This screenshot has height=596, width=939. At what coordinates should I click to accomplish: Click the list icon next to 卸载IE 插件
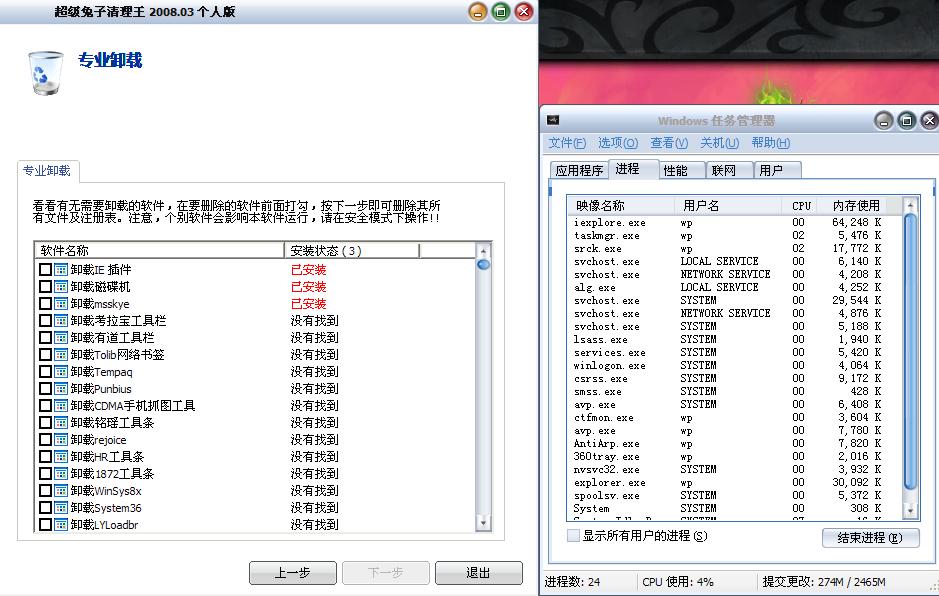60,270
